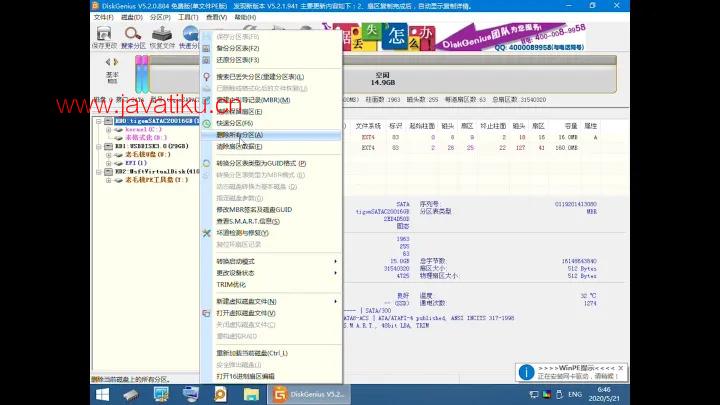
Task: Expand the 老毛桃U盘(H:) node
Action: [x=108, y=155]
